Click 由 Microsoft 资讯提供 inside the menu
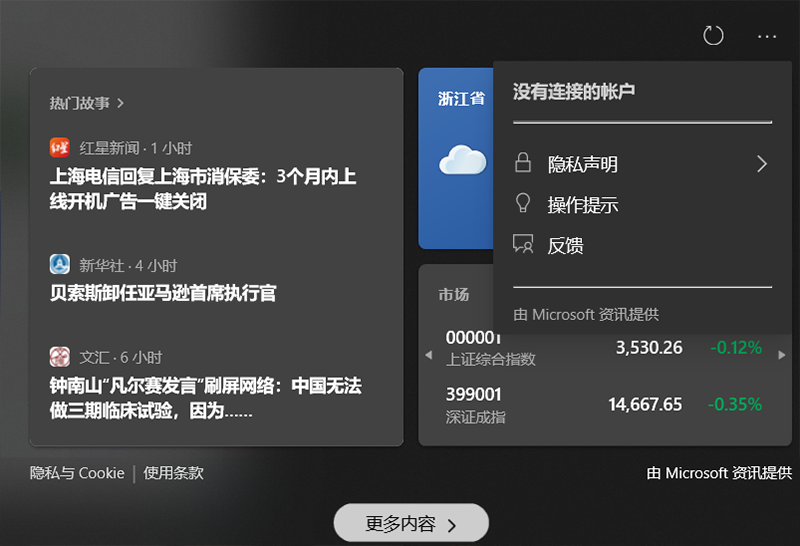The height and width of the screenshot is (546, 800). click(586, 314)
